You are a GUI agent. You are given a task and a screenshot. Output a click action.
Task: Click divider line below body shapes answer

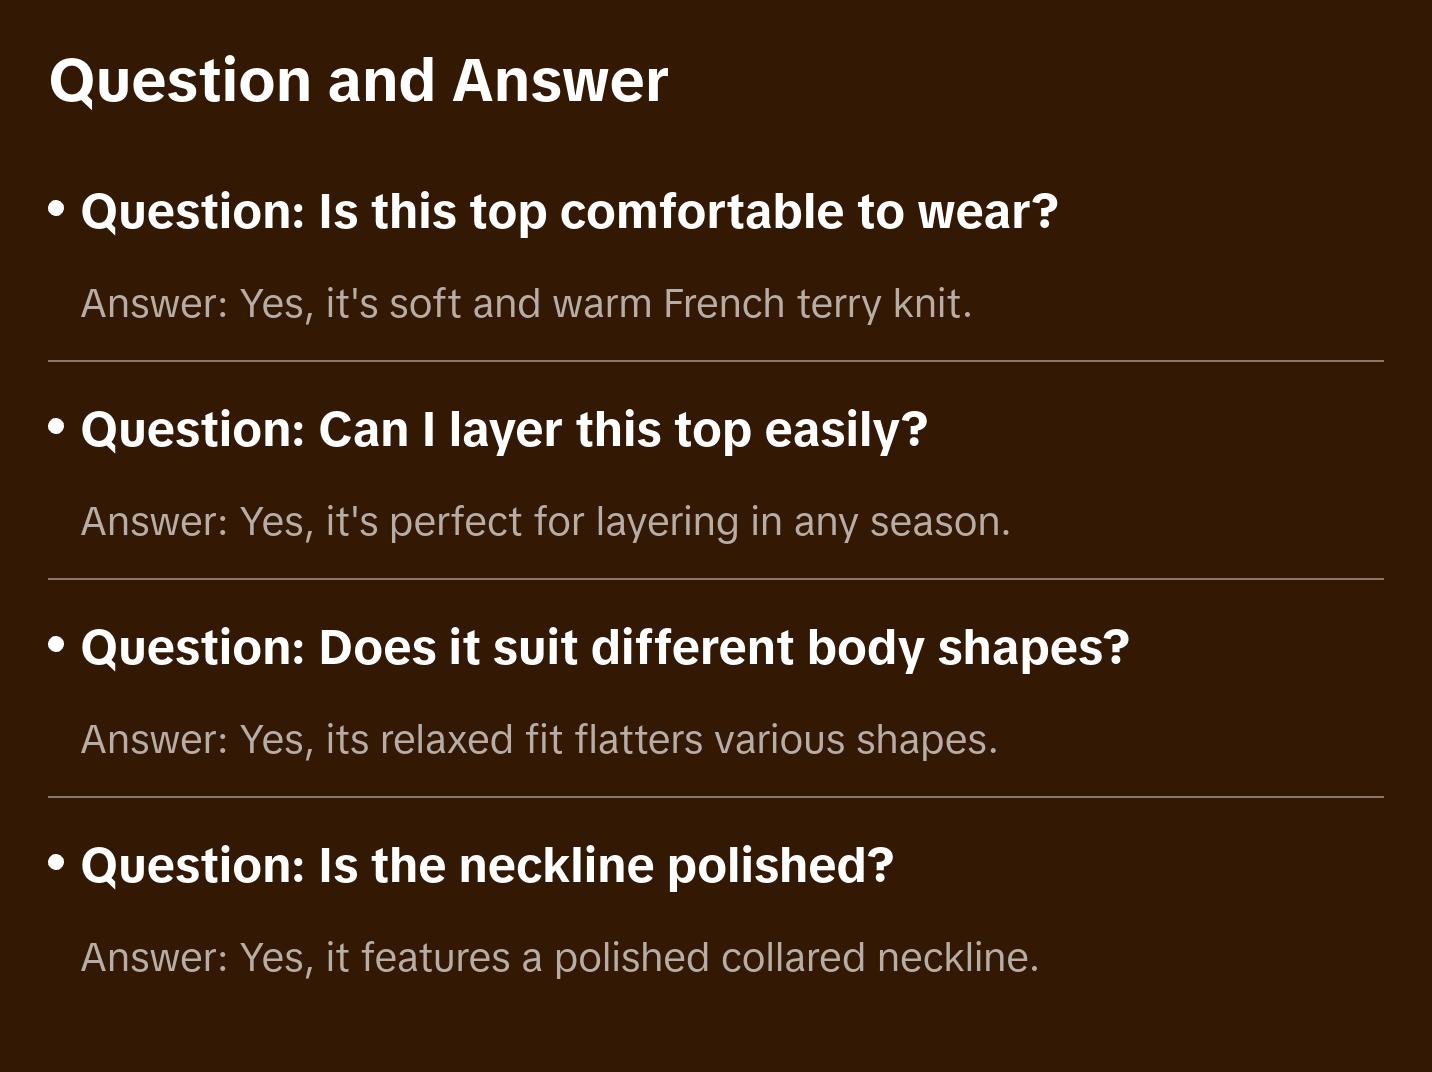(x=715, y=797)
